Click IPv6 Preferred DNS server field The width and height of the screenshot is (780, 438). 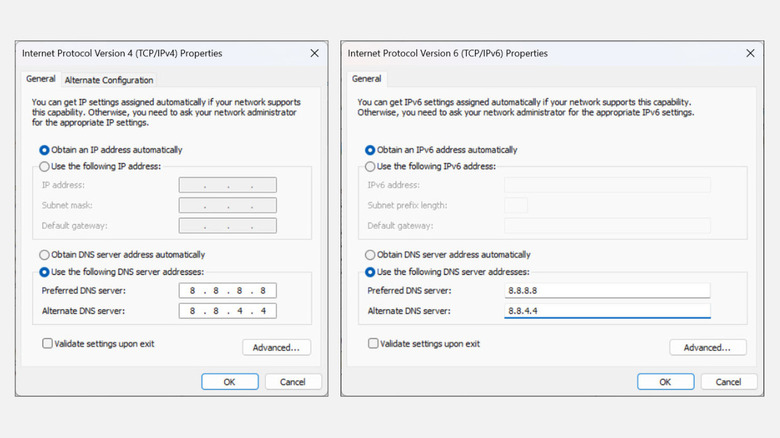[x=606, y=291]
